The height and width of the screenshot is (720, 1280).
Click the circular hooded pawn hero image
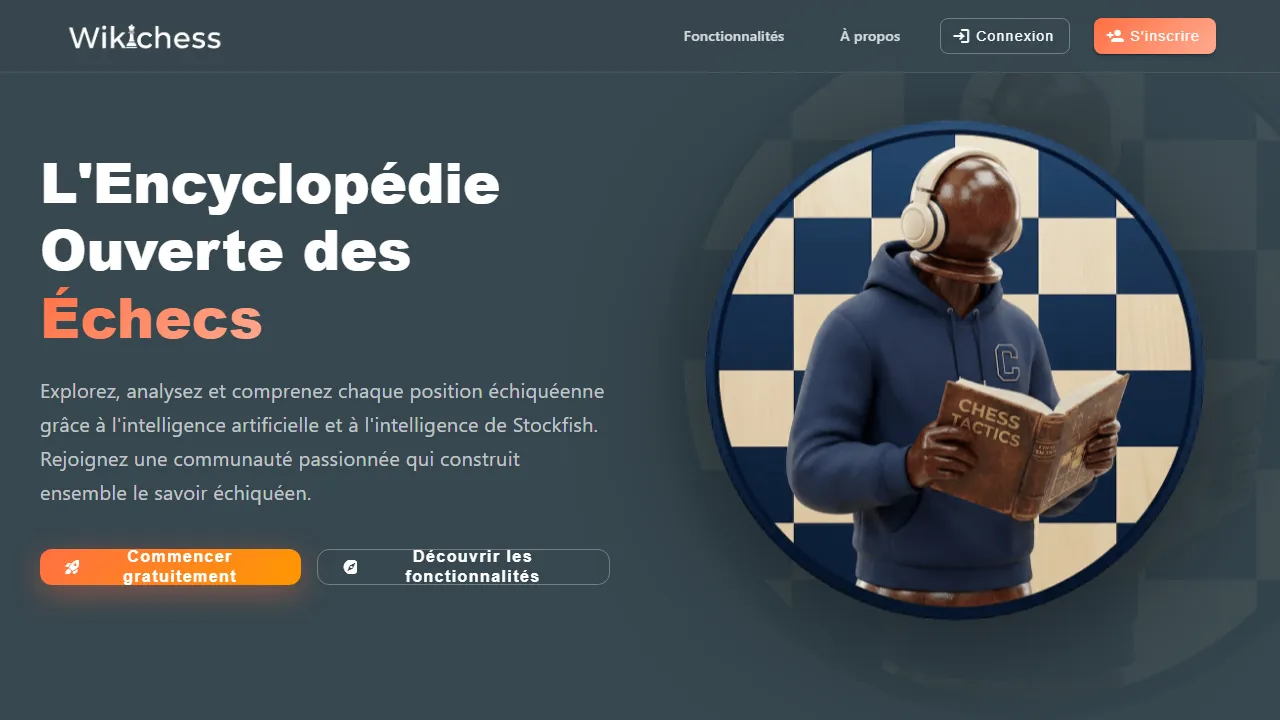pos(955,370)
